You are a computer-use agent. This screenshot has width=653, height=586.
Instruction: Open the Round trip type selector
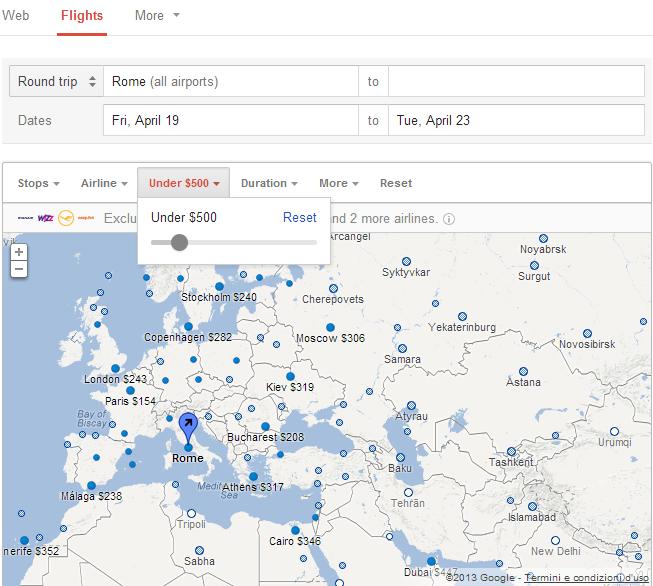(x=57, y=81)
